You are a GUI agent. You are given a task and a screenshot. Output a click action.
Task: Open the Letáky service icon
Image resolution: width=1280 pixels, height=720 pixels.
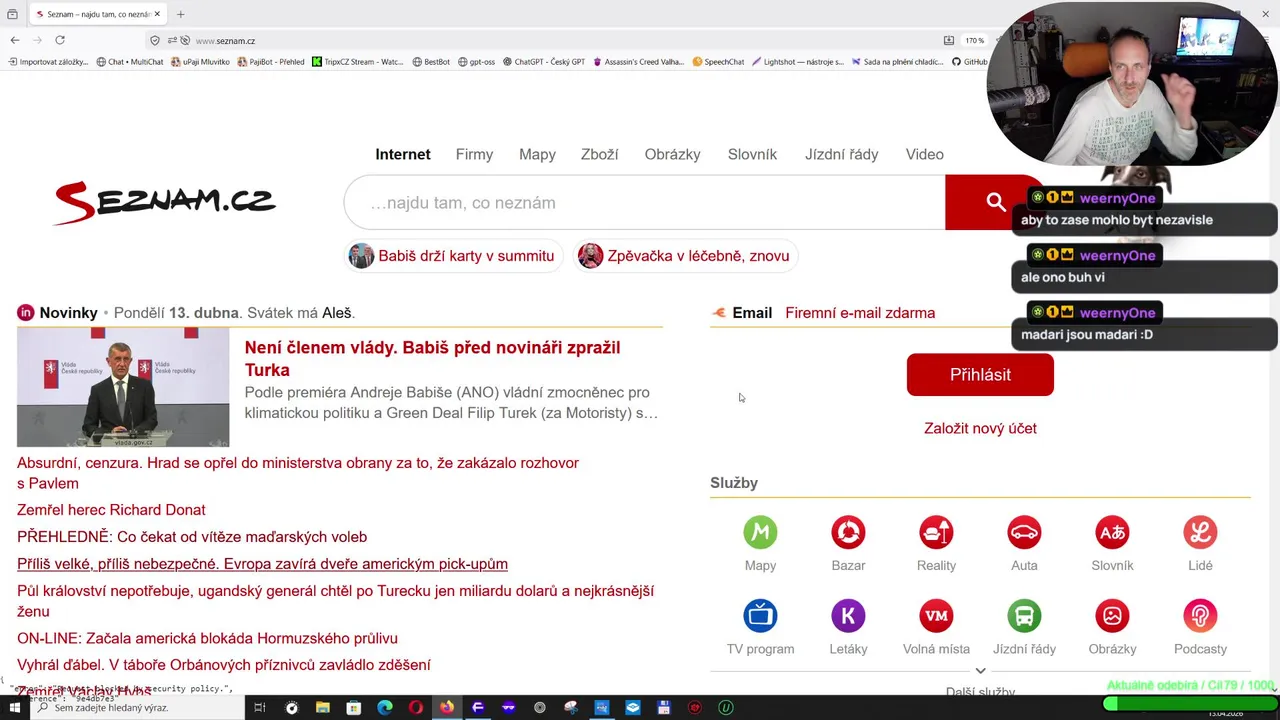click(848, 616)
